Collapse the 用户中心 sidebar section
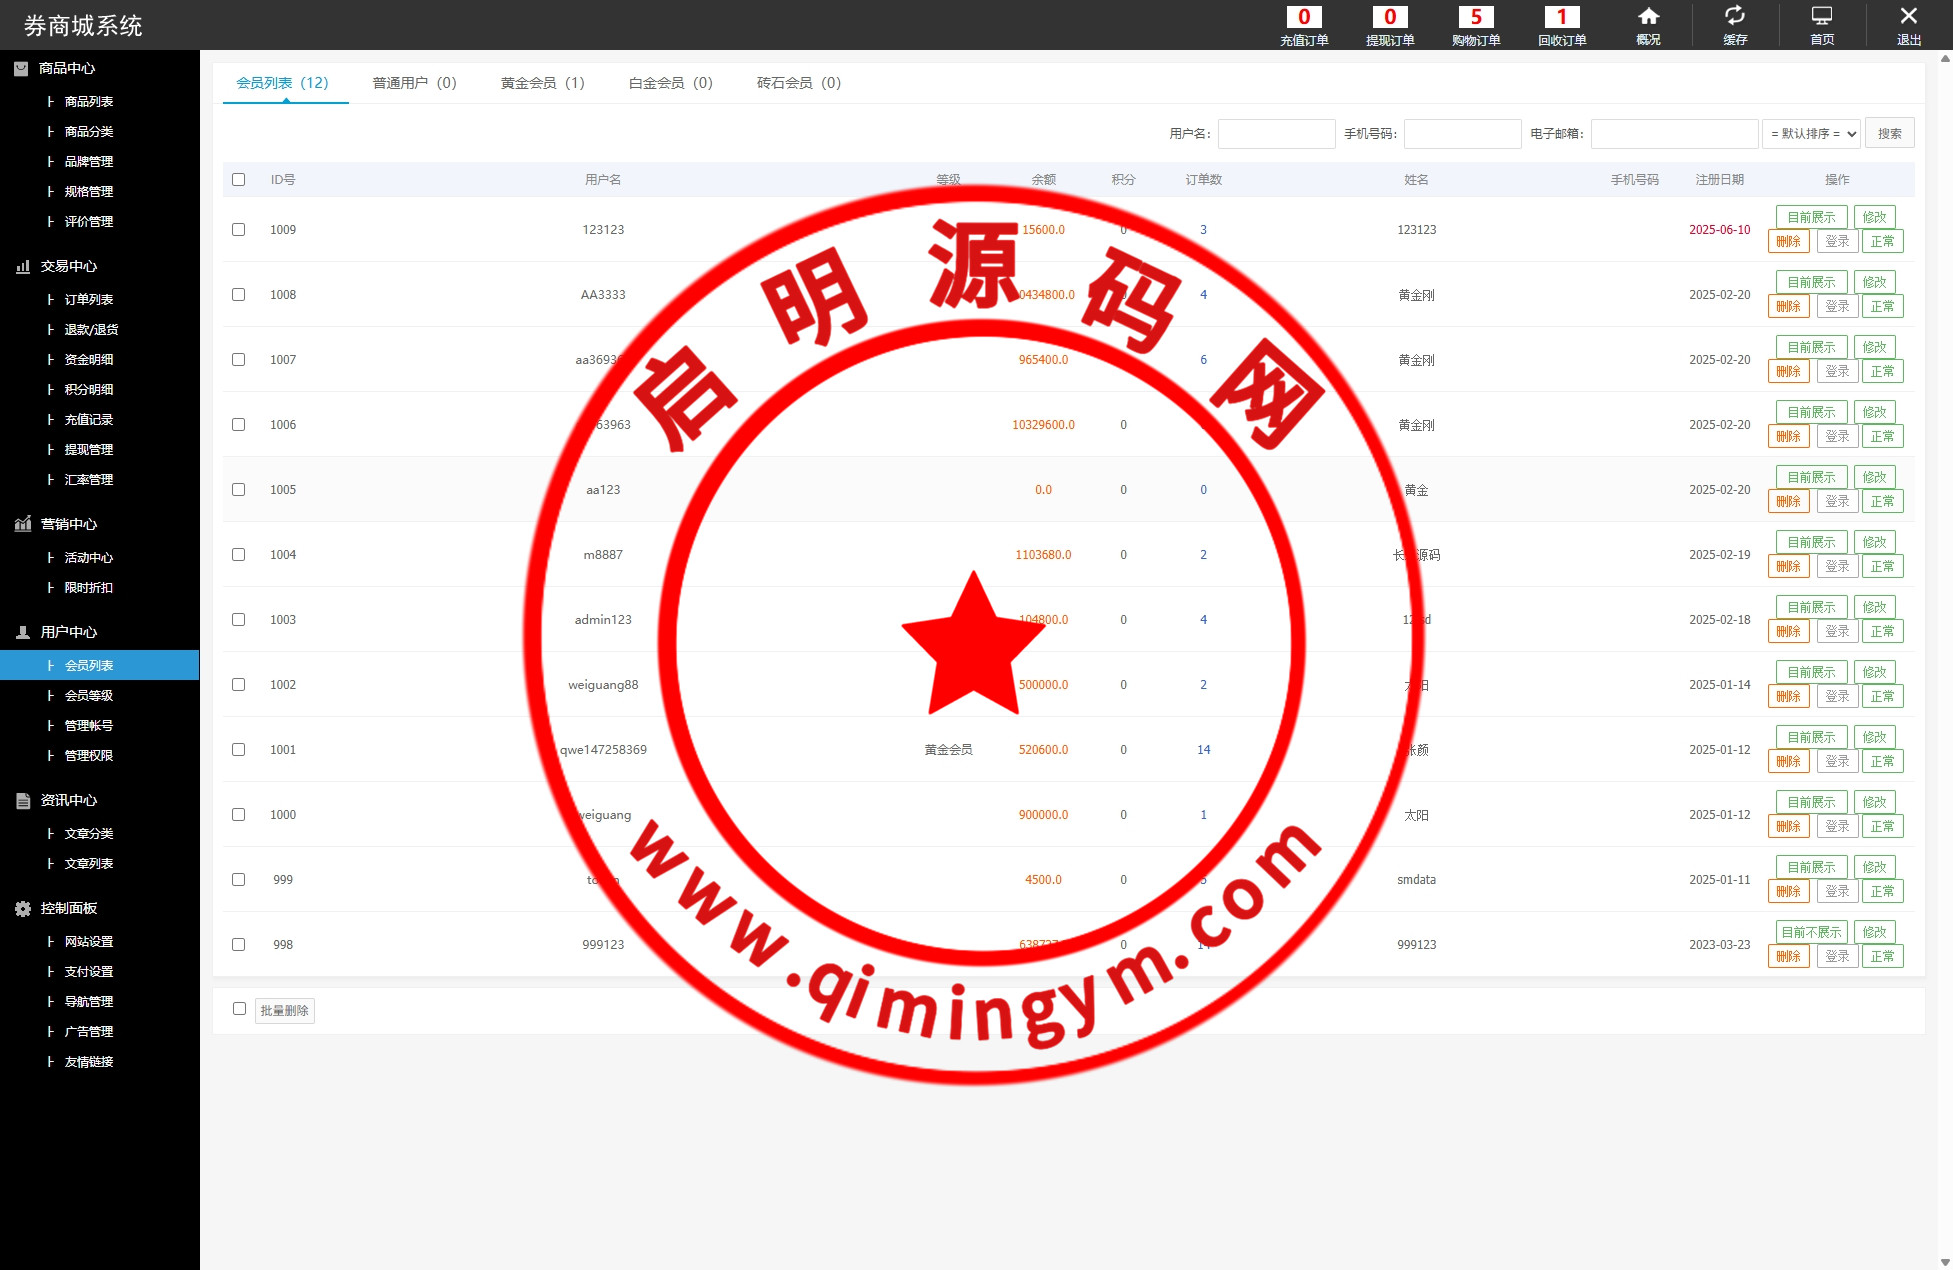The image size is (1953, 1270). pyautogui.click(x=68, y=632)
